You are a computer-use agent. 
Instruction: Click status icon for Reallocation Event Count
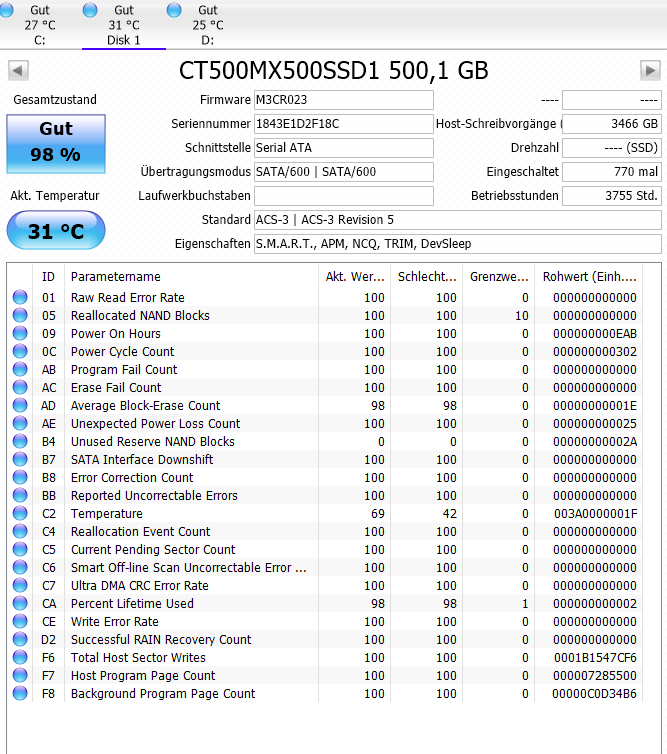(20, 531)
